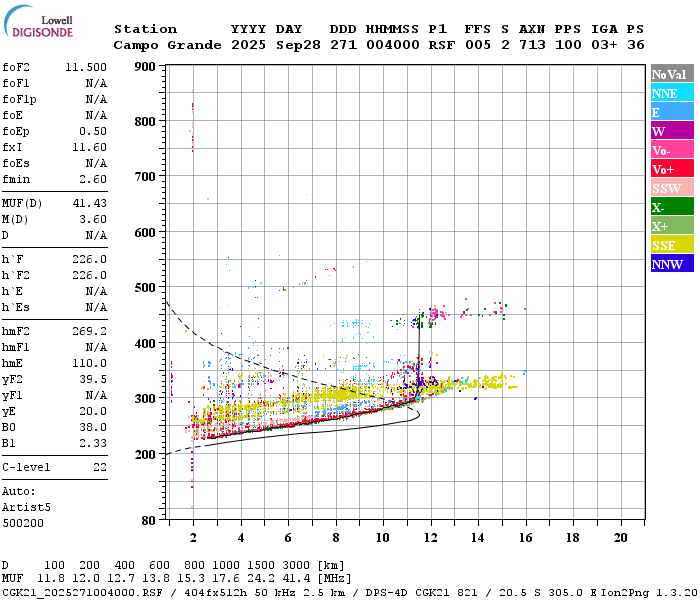The image size is (700, 600).
Task: Click the SSW salmon legend swatch
Action: 672,188
